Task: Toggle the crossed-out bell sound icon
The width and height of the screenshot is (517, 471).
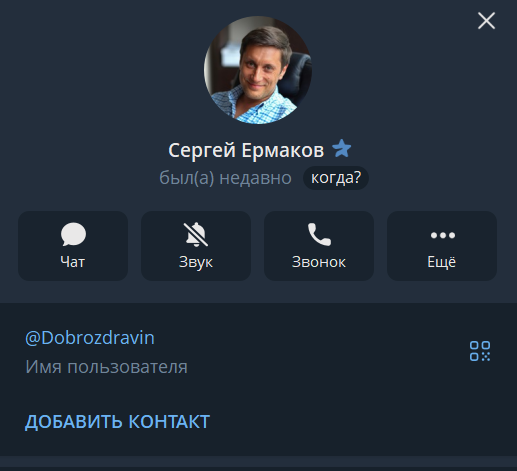Action: click(196, 234)
